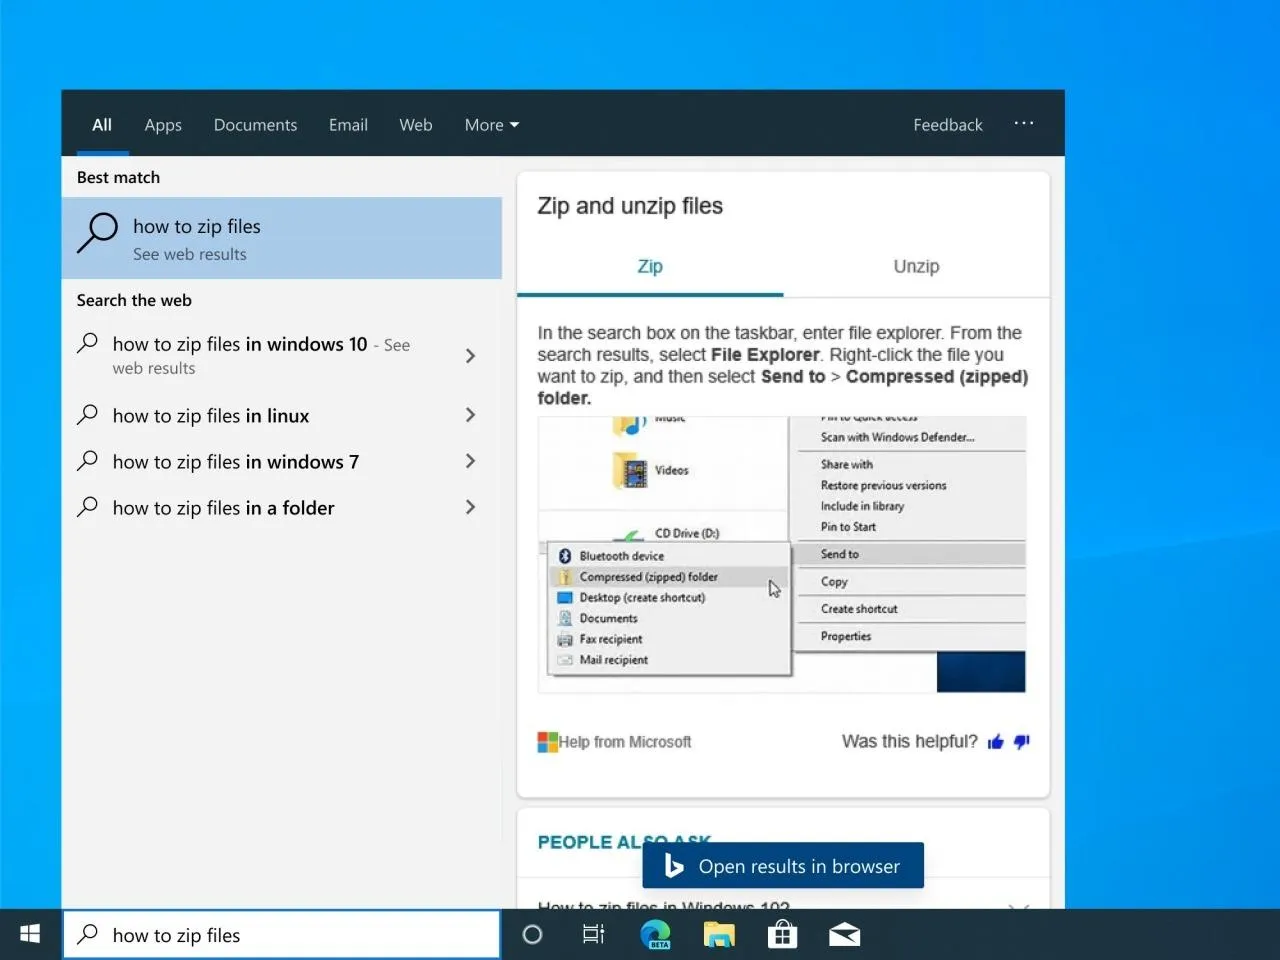Select the Apps search filter tab

pyautogui.click(x=163, y=125)
